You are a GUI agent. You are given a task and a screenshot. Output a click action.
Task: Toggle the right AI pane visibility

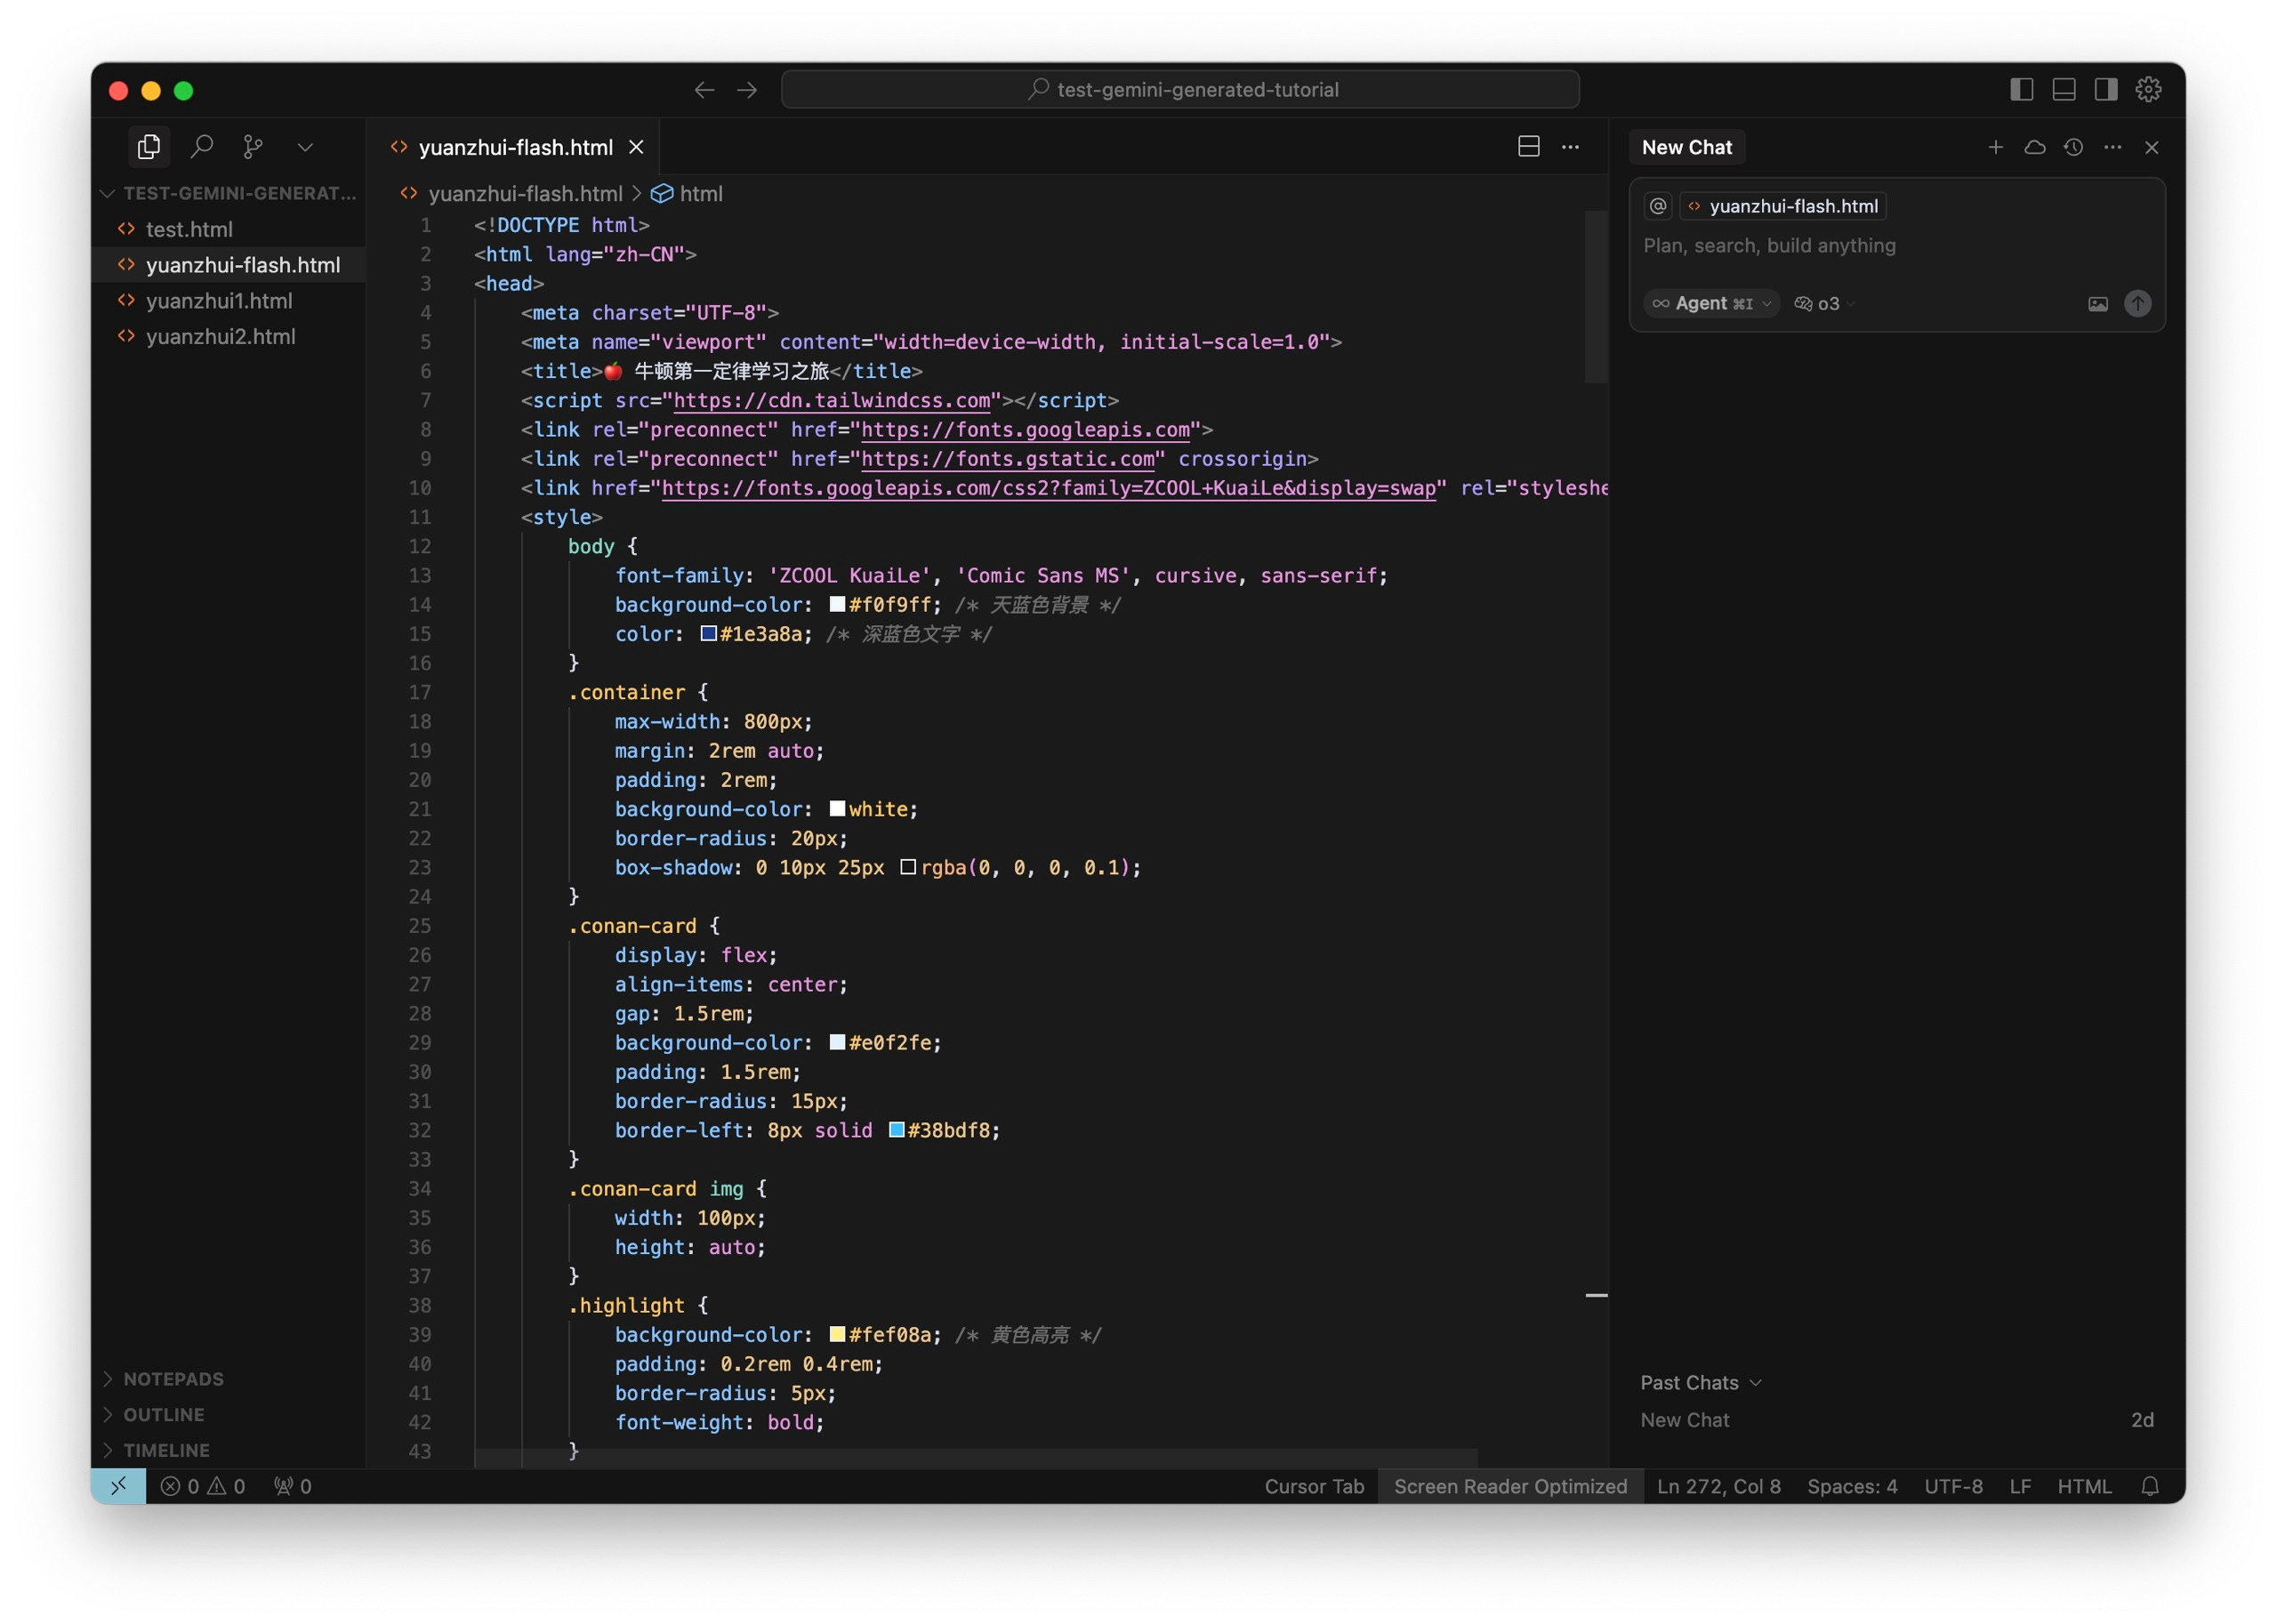2105,90
